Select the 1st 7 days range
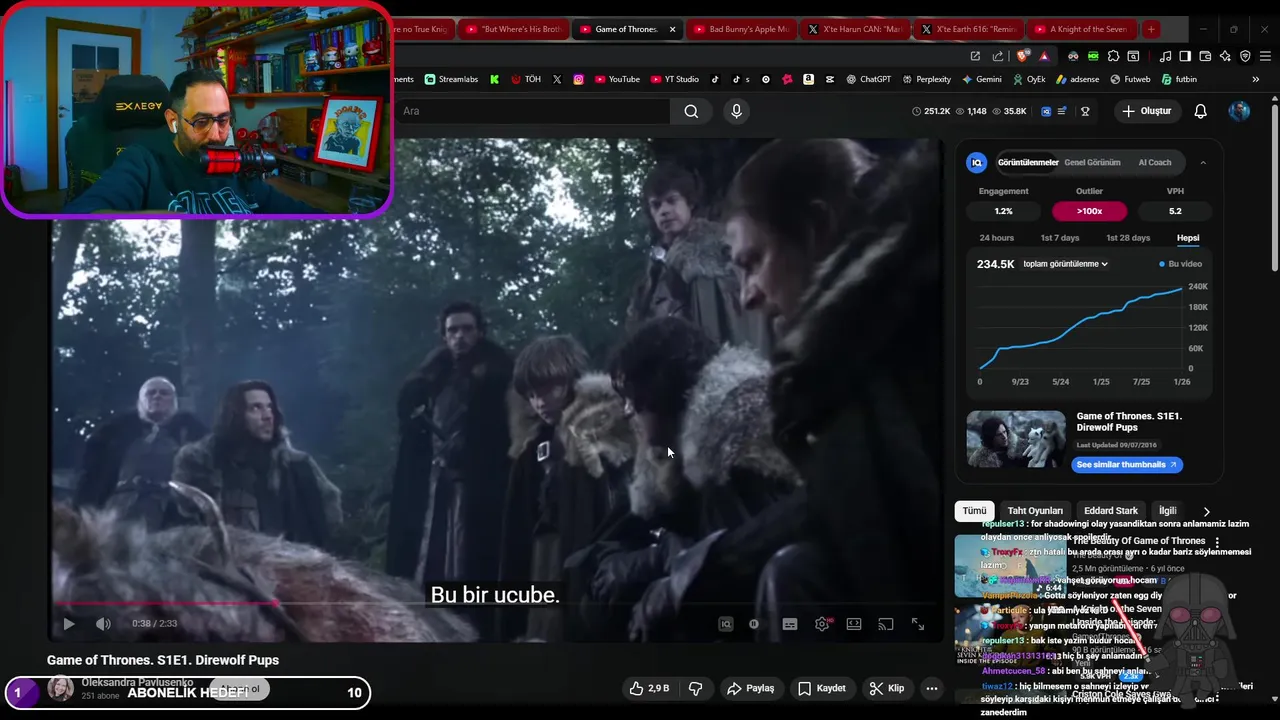1280x720 pixels. [x=1060, y=238]
